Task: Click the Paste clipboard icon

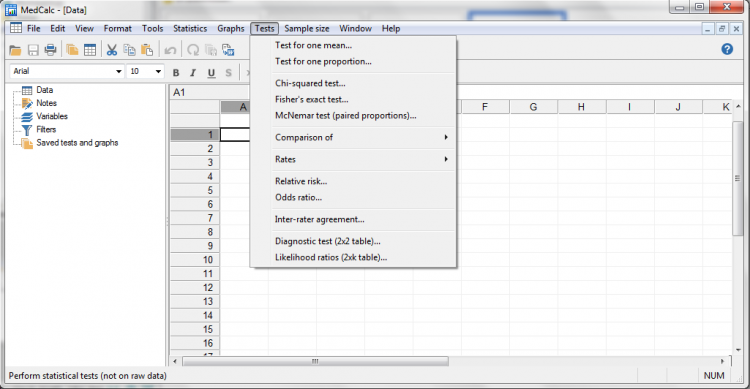Action: [x=147, y=50]
